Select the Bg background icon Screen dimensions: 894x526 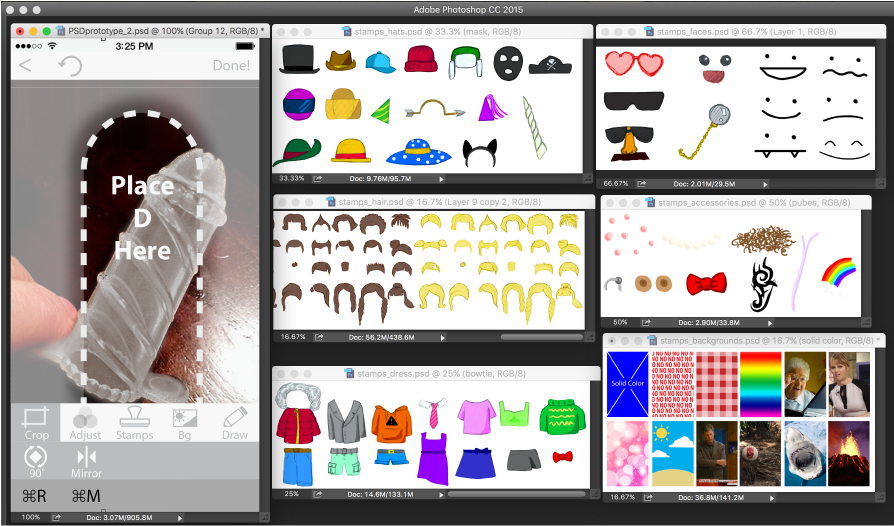point(185,417)
